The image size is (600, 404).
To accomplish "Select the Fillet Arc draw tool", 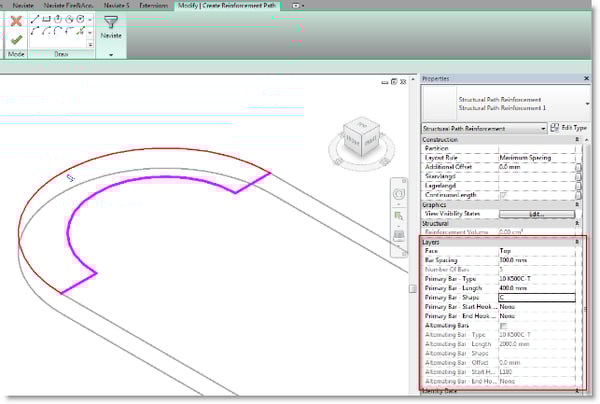I will coord(69,31).
